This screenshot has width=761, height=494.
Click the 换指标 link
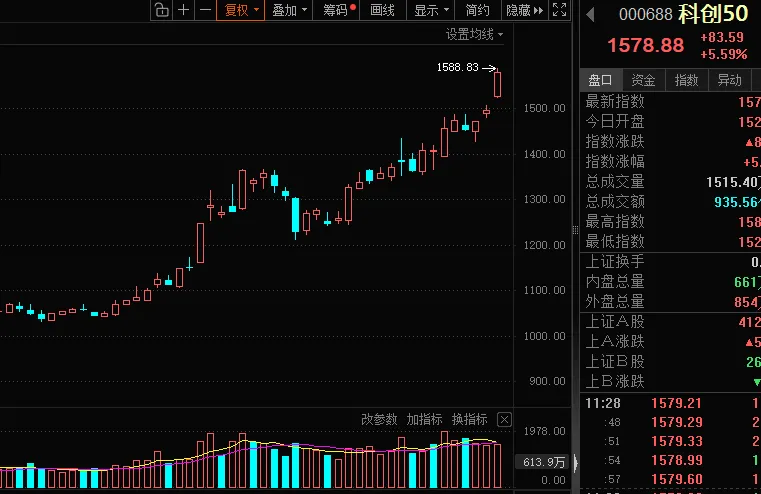click(x=469, y=419)
